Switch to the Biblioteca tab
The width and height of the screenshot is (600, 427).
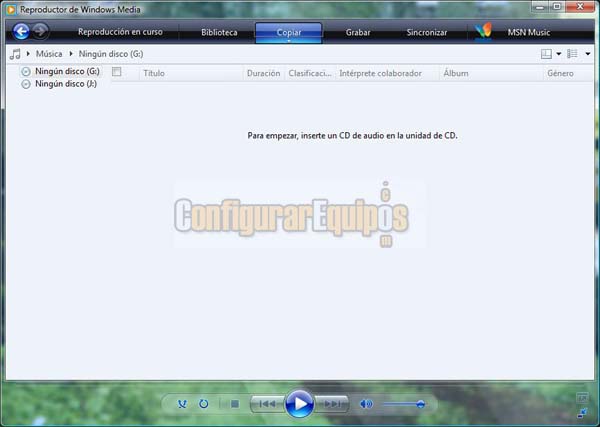pyautogui.click(x=219, y=33)
